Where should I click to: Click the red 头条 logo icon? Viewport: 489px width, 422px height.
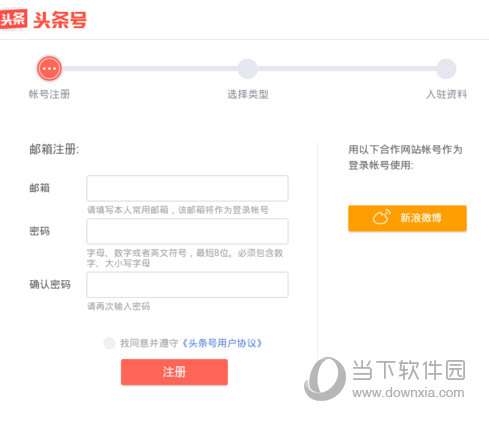pos(13,20)
